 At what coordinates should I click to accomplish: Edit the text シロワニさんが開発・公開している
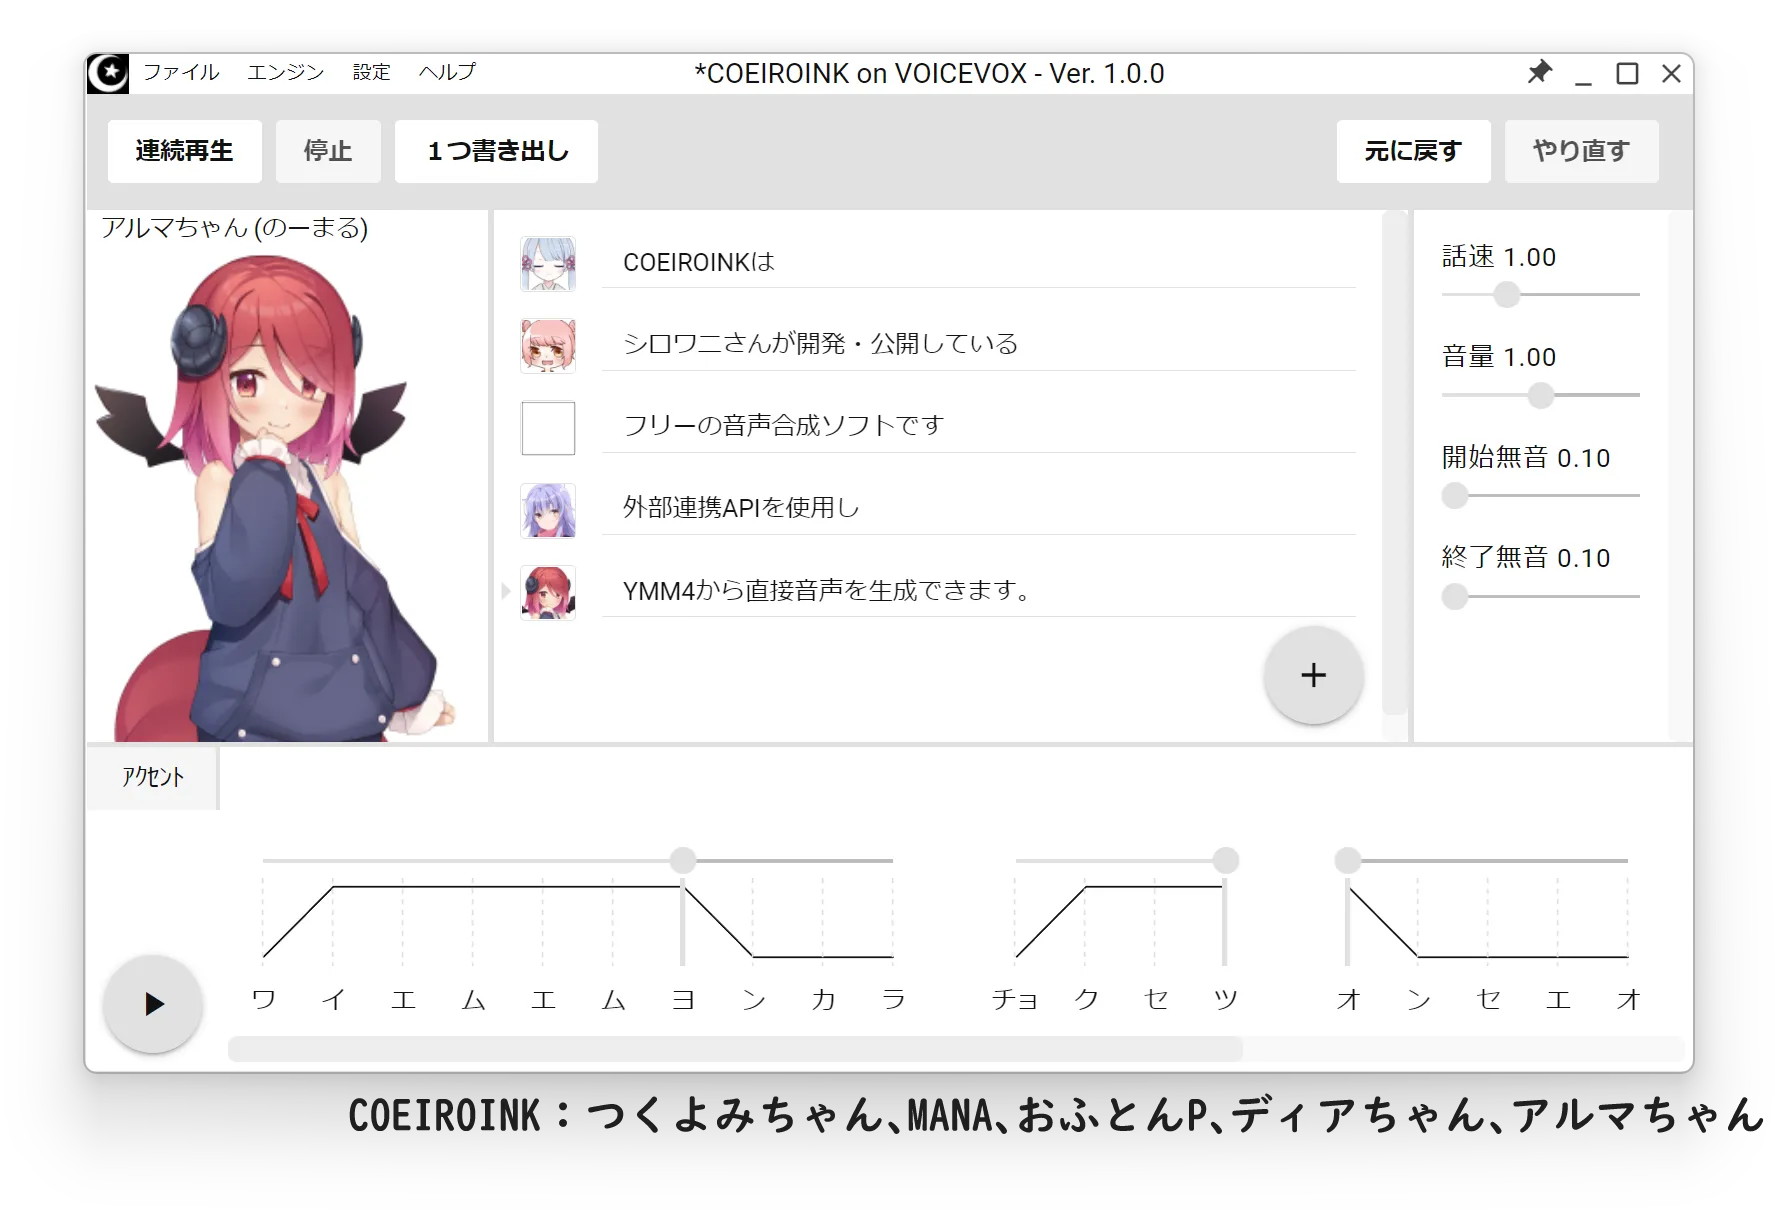pos(978,345)
